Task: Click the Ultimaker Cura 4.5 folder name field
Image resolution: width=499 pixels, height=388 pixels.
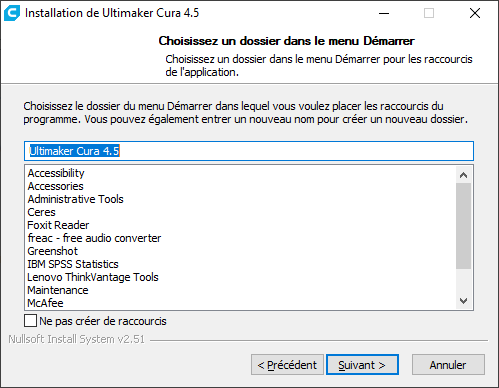Action: (249, 151)
